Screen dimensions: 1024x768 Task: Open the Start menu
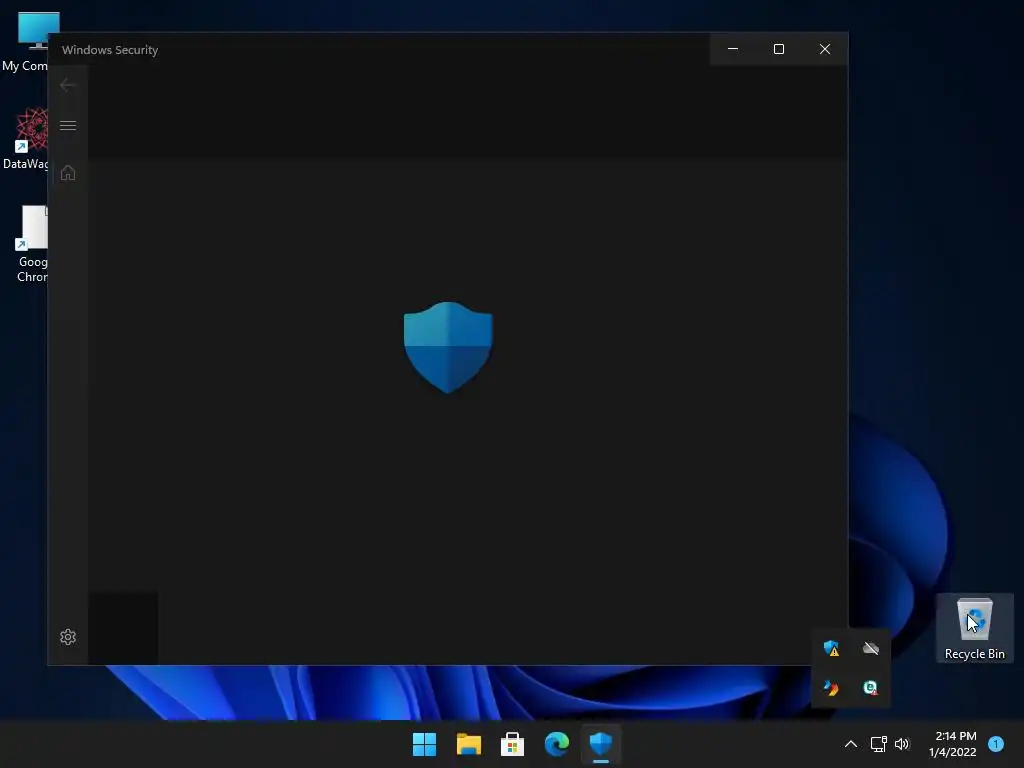[x=424, y=744]
